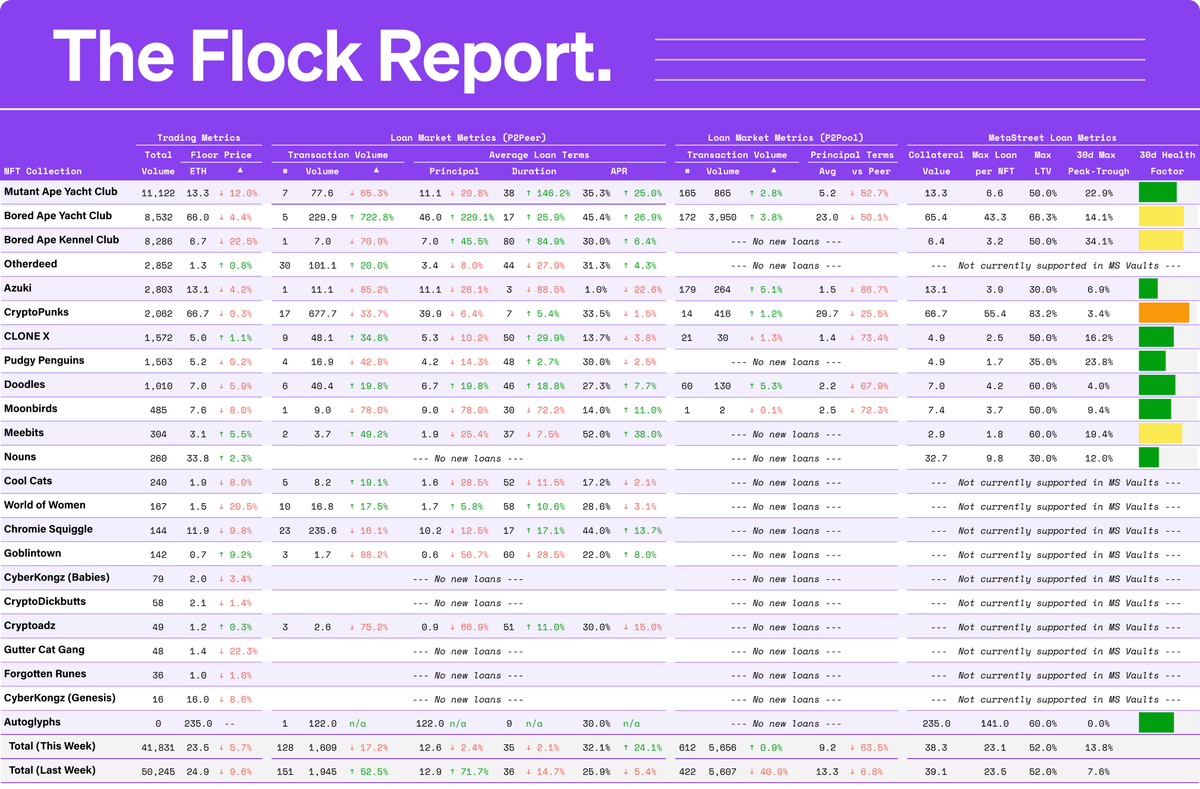Click the "MetaStreet Loan Metrics" header
Image resolution: width=1200 pixels, height=789 pixels.
(x=1052, y=138)
